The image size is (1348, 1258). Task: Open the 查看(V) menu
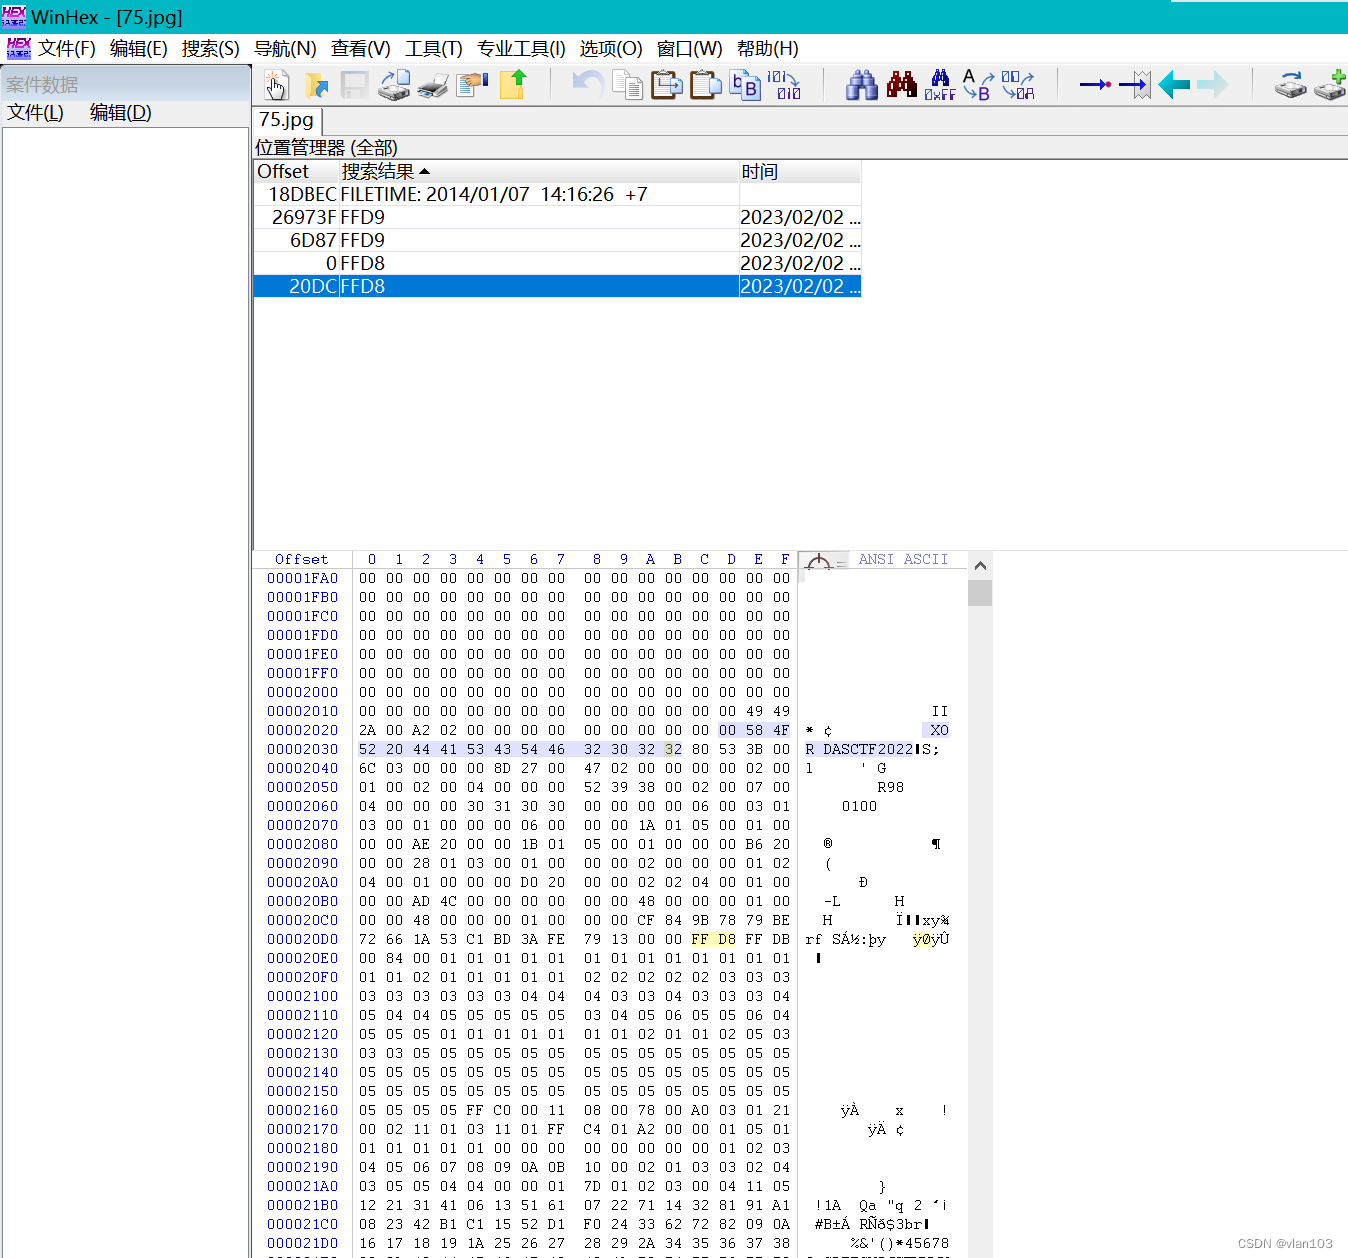(x=361, y=49)
